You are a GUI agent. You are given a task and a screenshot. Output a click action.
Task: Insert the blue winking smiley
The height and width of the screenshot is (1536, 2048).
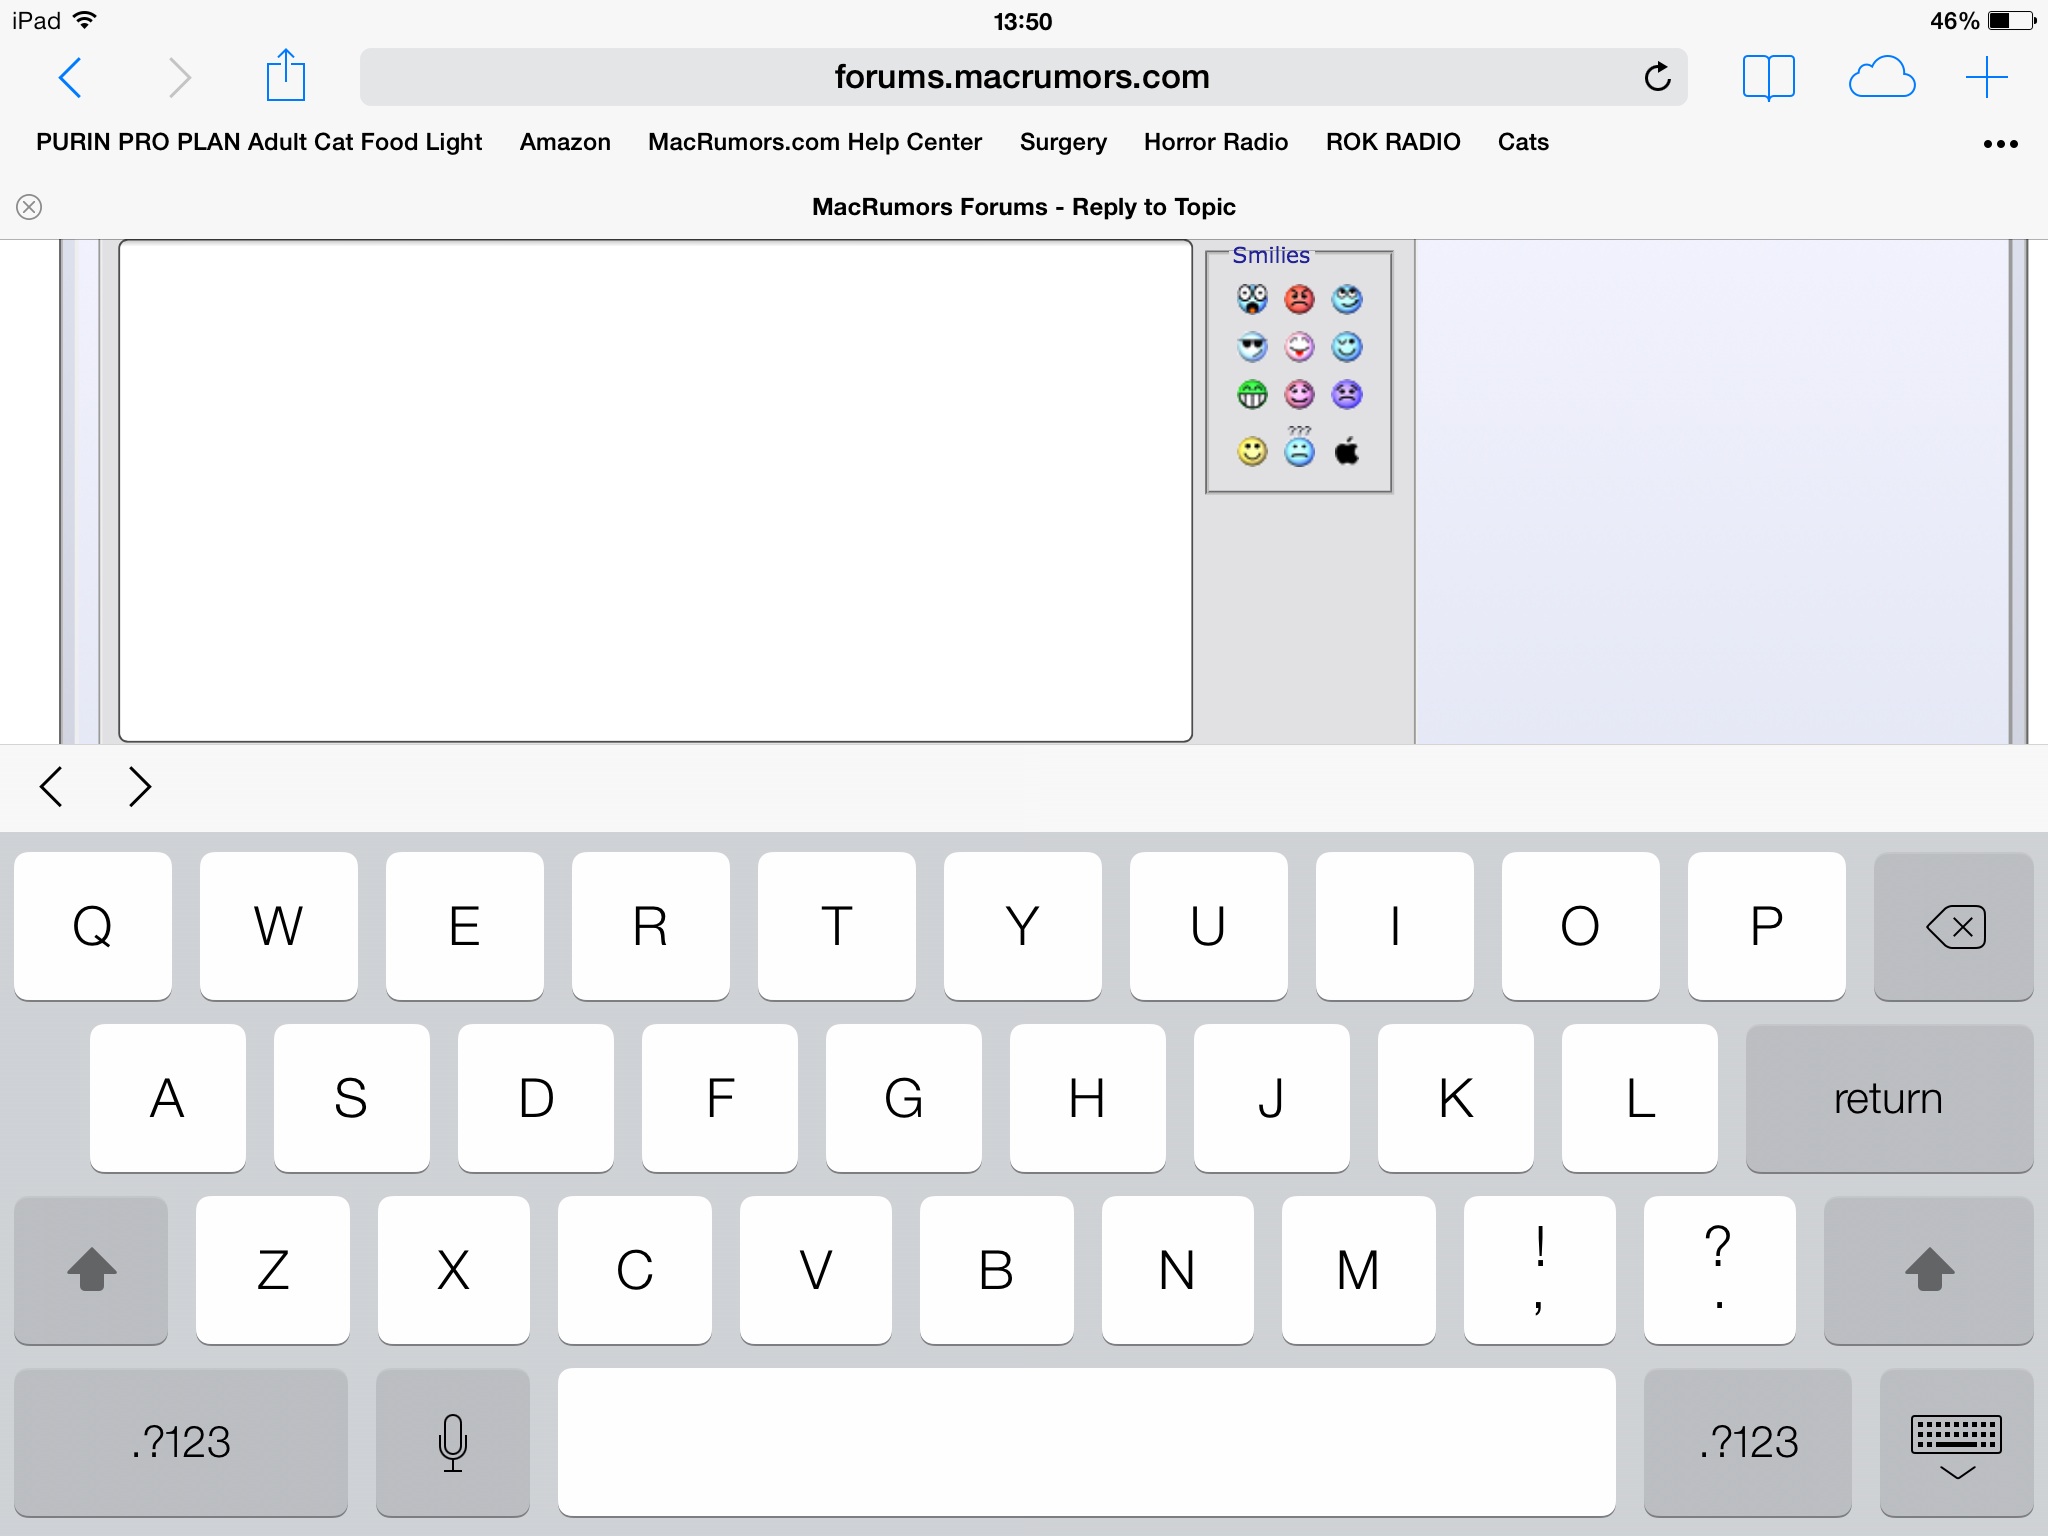(1347, 347)
